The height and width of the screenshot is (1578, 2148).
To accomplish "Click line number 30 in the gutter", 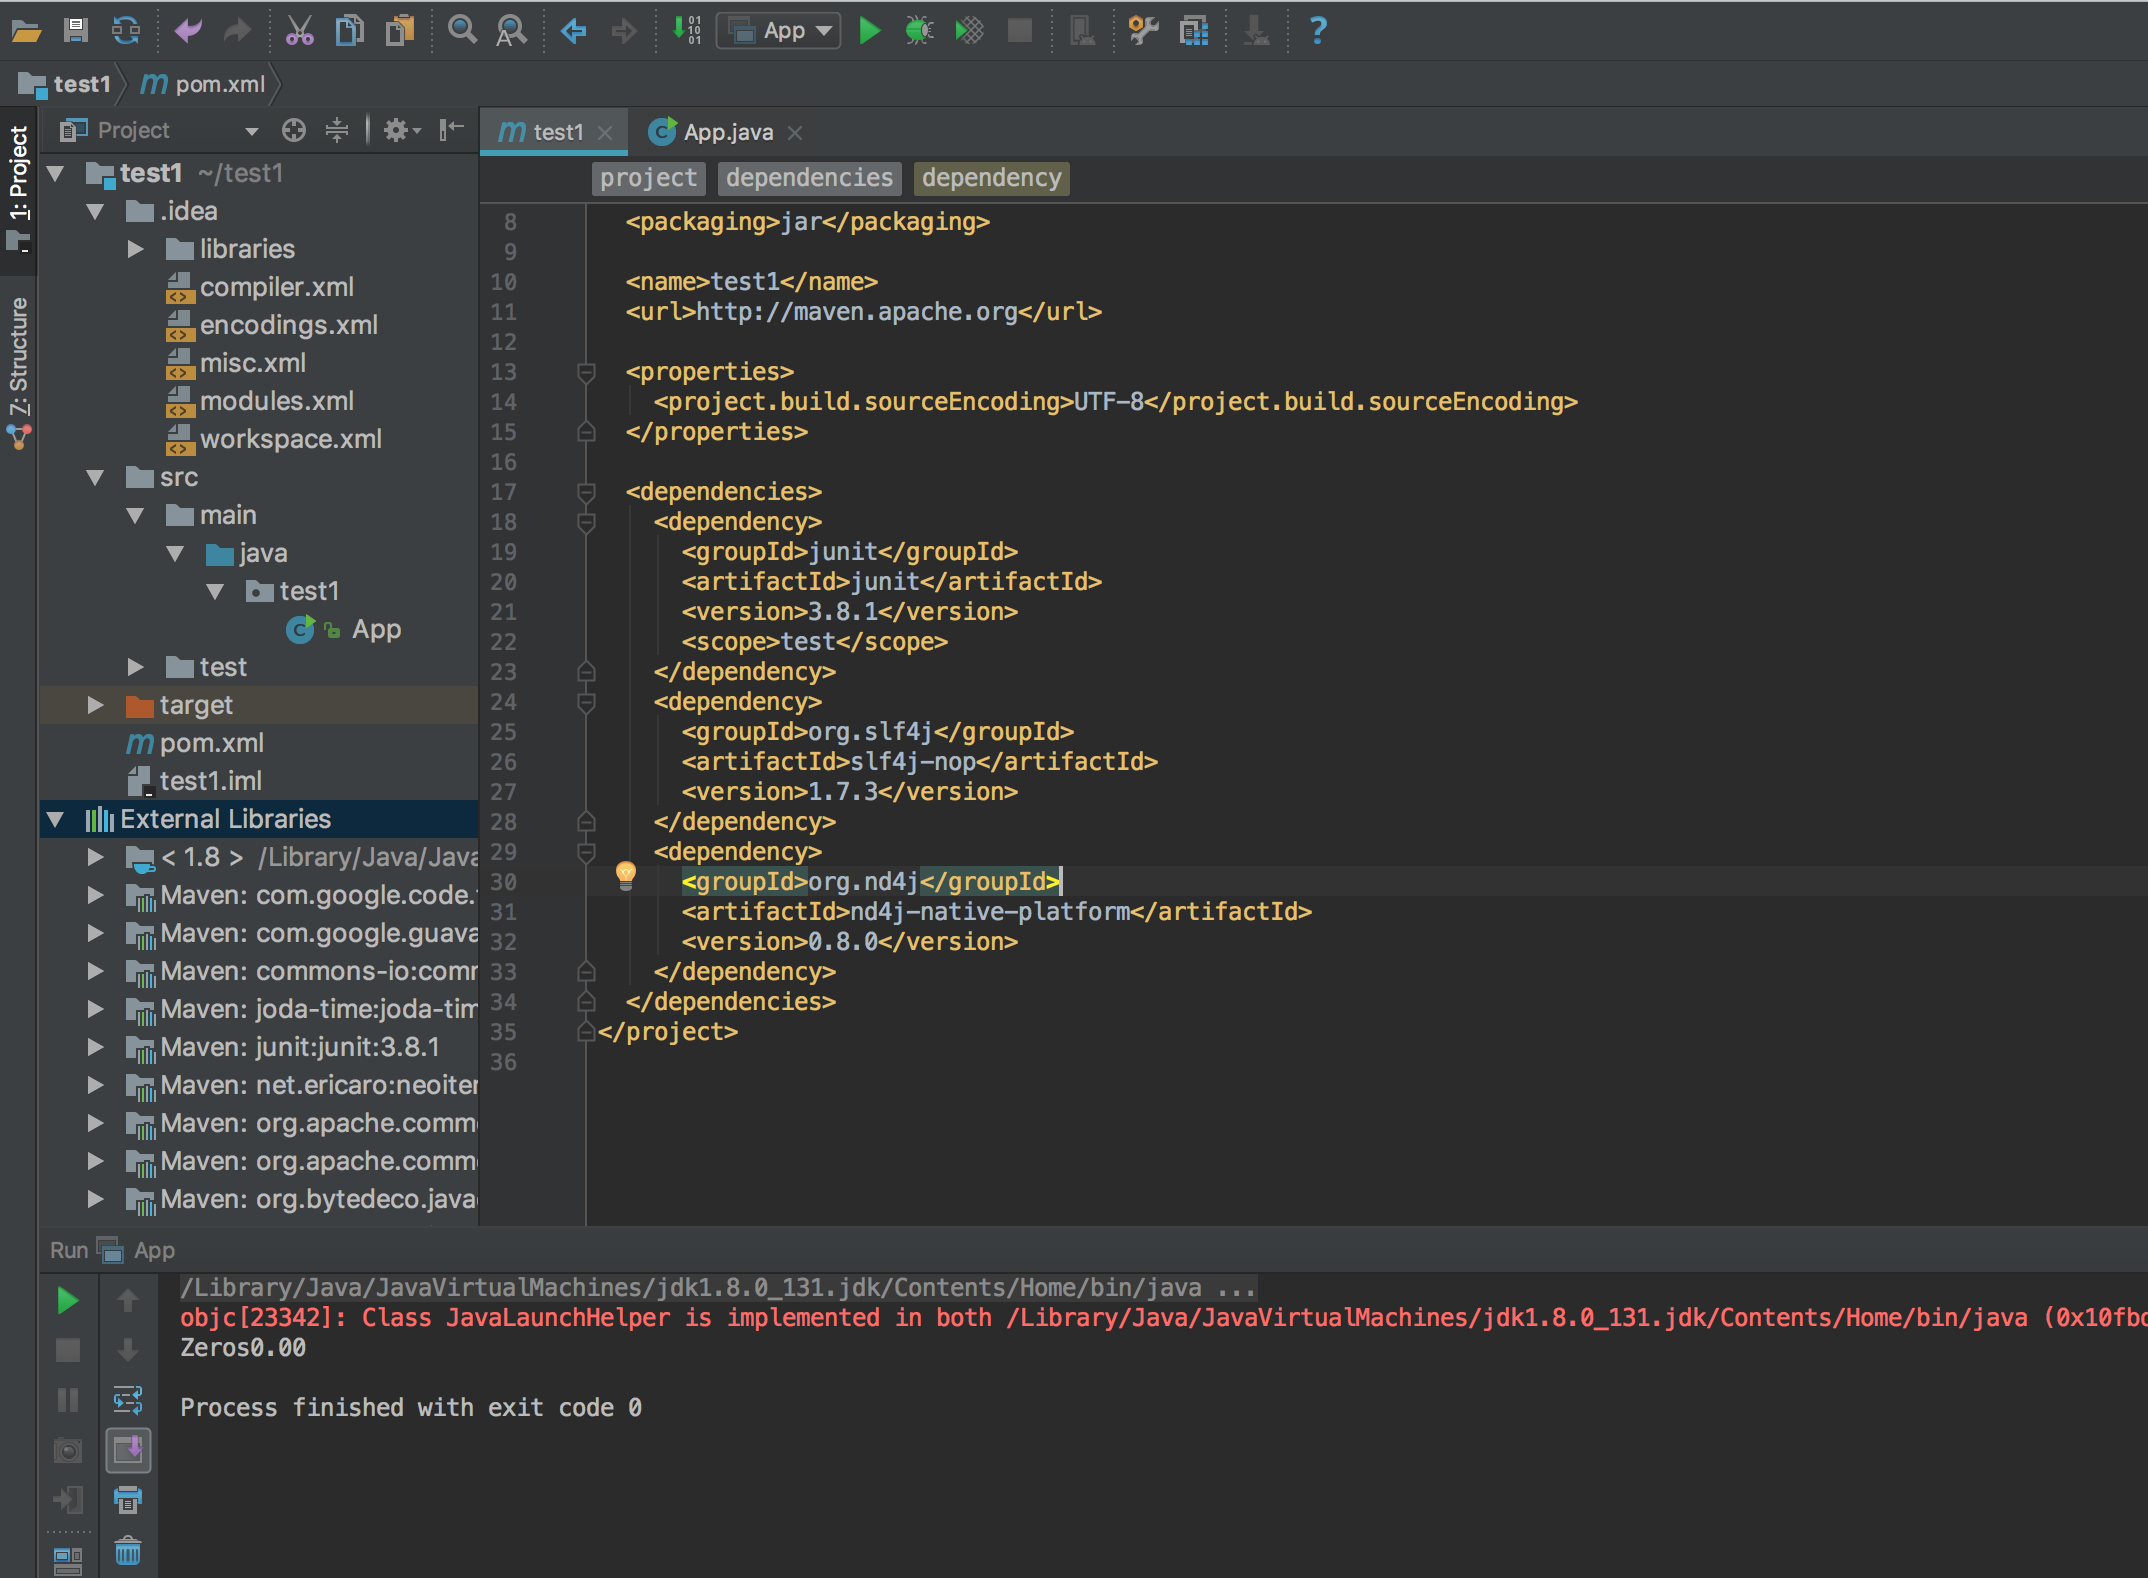I will pyautogui.click(x=505, y=882).
